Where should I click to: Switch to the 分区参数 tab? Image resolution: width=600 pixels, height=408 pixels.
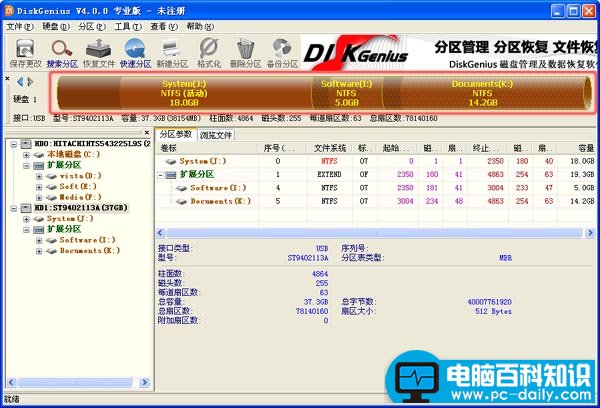tap(176, 134)
